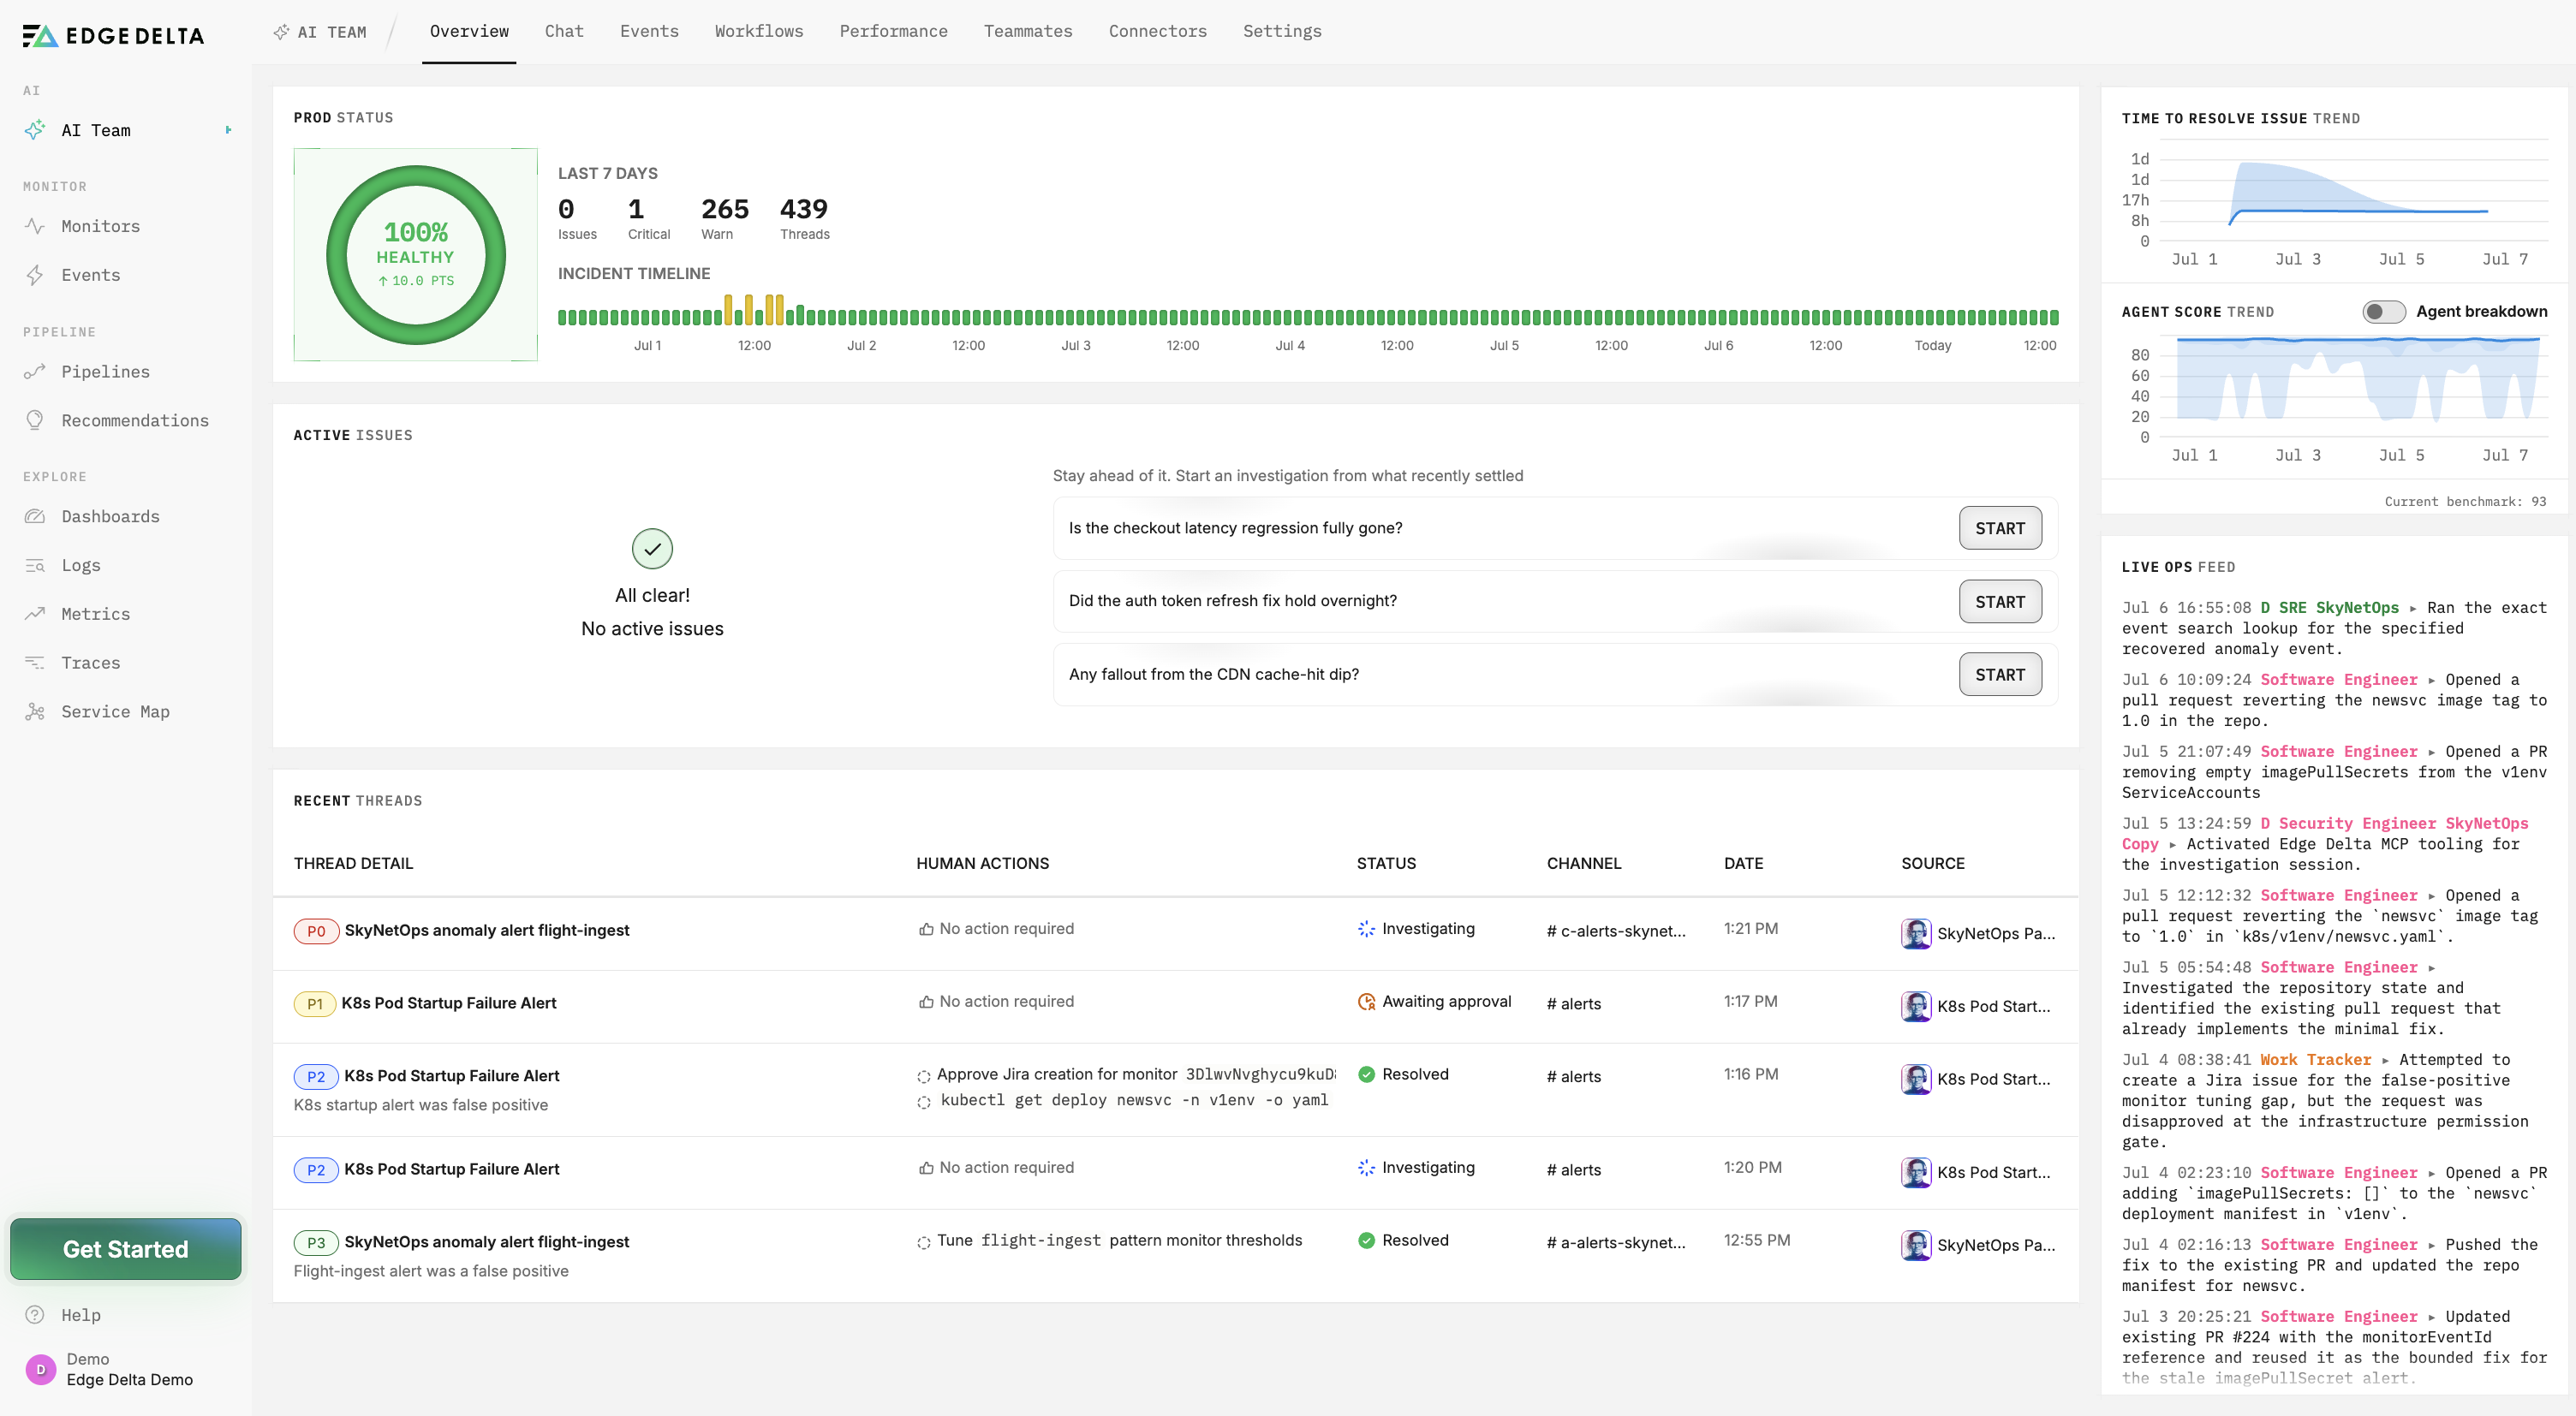Click the Recommendations lightbulb icon
2576x1416 pixels.
pos(35,421)
